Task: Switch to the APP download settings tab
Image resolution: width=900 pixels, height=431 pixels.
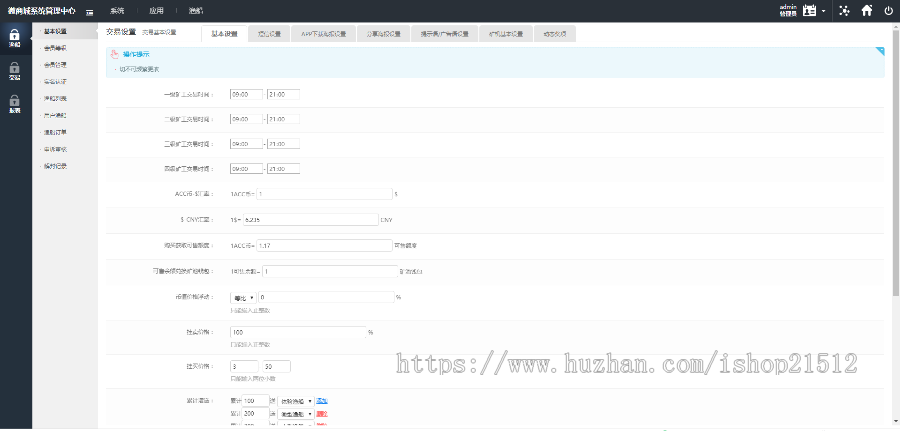Action: pos(324,34)
